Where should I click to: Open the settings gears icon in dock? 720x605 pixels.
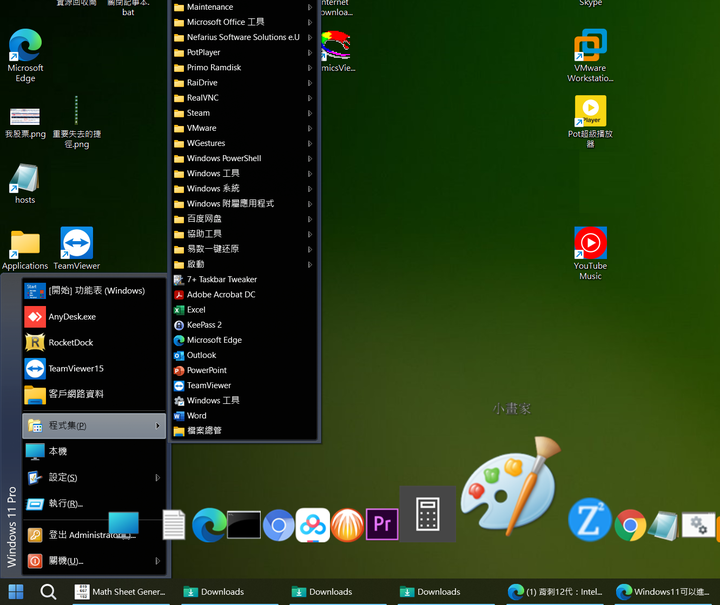pyautogui.click(x=698, y=525)
